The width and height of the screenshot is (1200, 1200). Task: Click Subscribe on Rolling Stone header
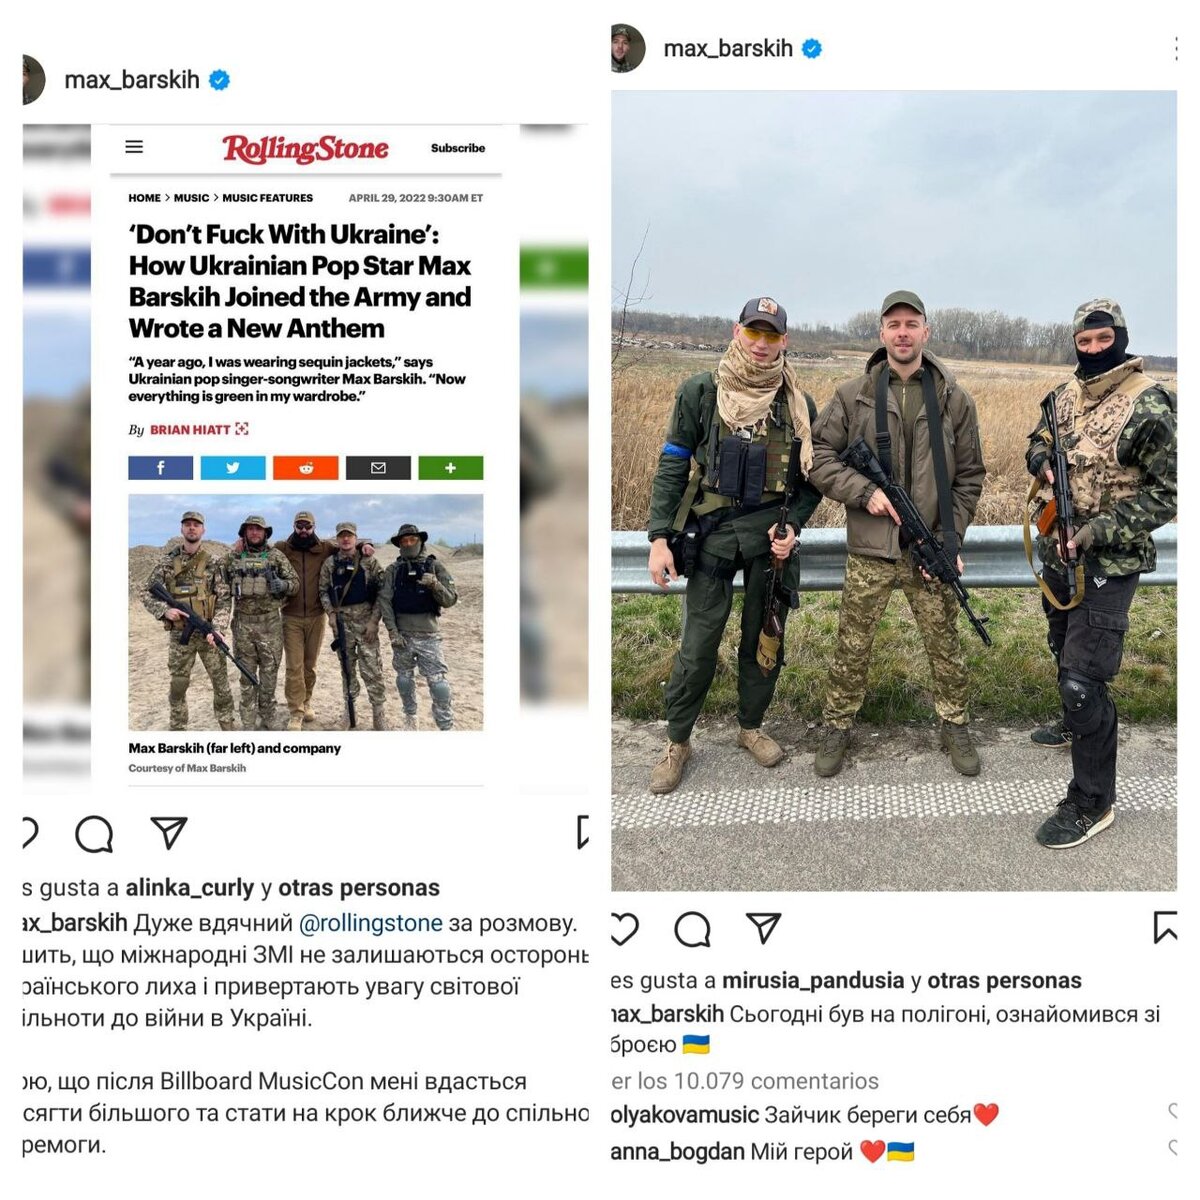(x=458, y=148)
